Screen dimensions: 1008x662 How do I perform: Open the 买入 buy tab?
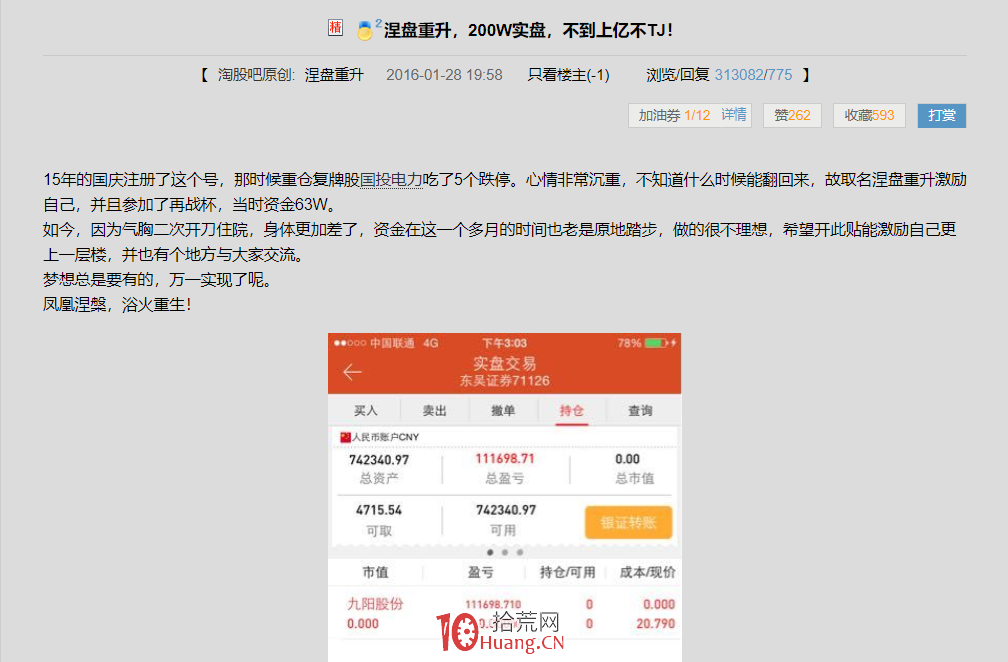pyautogui.click(x=366, y=409)
